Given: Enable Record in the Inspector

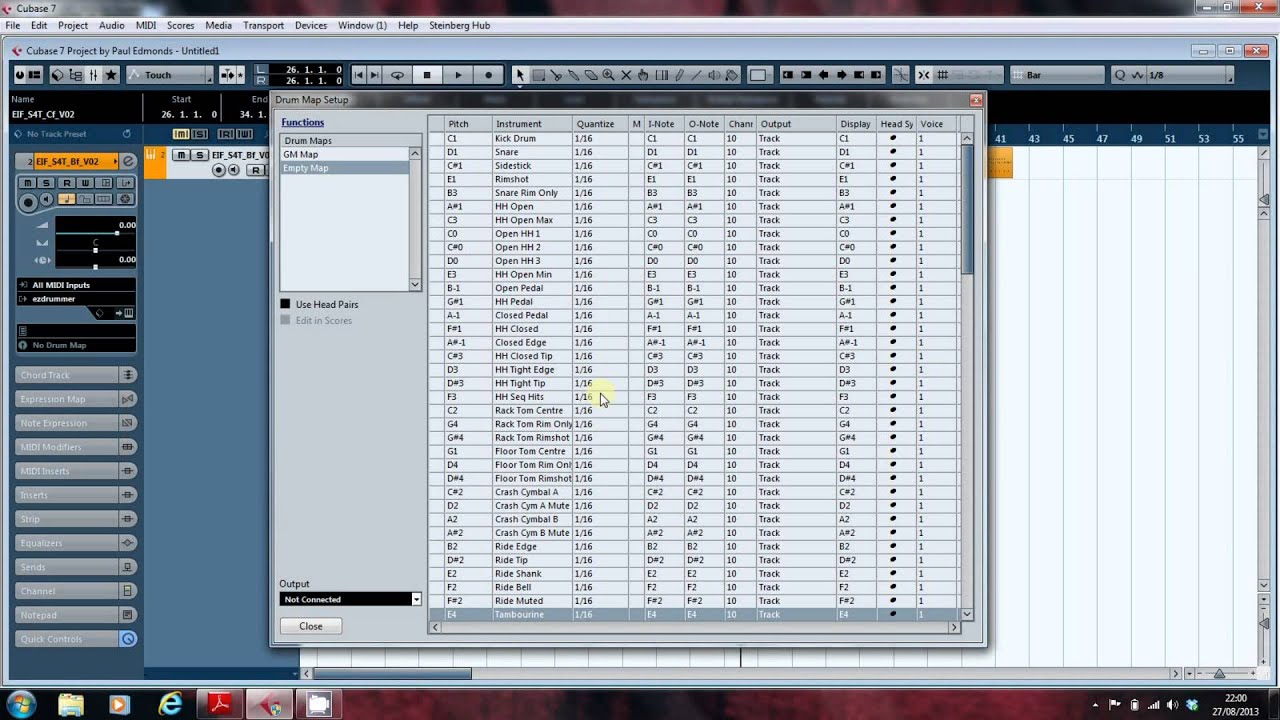Looking at the screenshot, I should pyautogui.click(x=28, y=203).
